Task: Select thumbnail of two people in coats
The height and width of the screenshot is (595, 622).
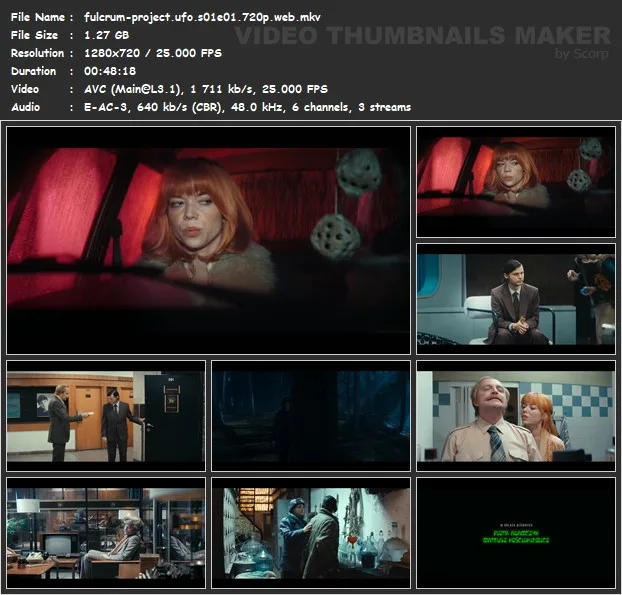Action: [x=311, y=533]
